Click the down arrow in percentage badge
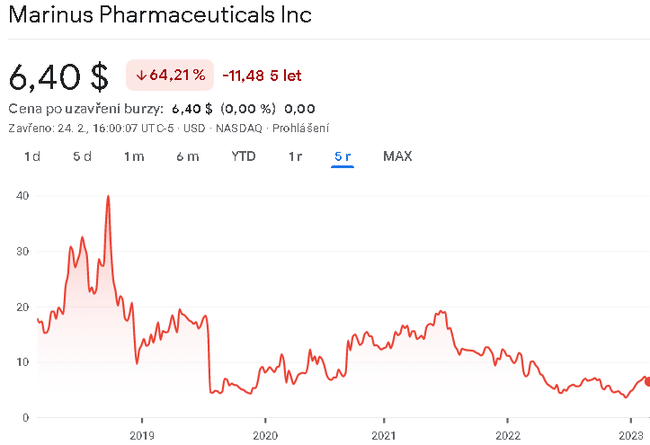This screenshot has width=650, height=445. [x=141, y=75]
